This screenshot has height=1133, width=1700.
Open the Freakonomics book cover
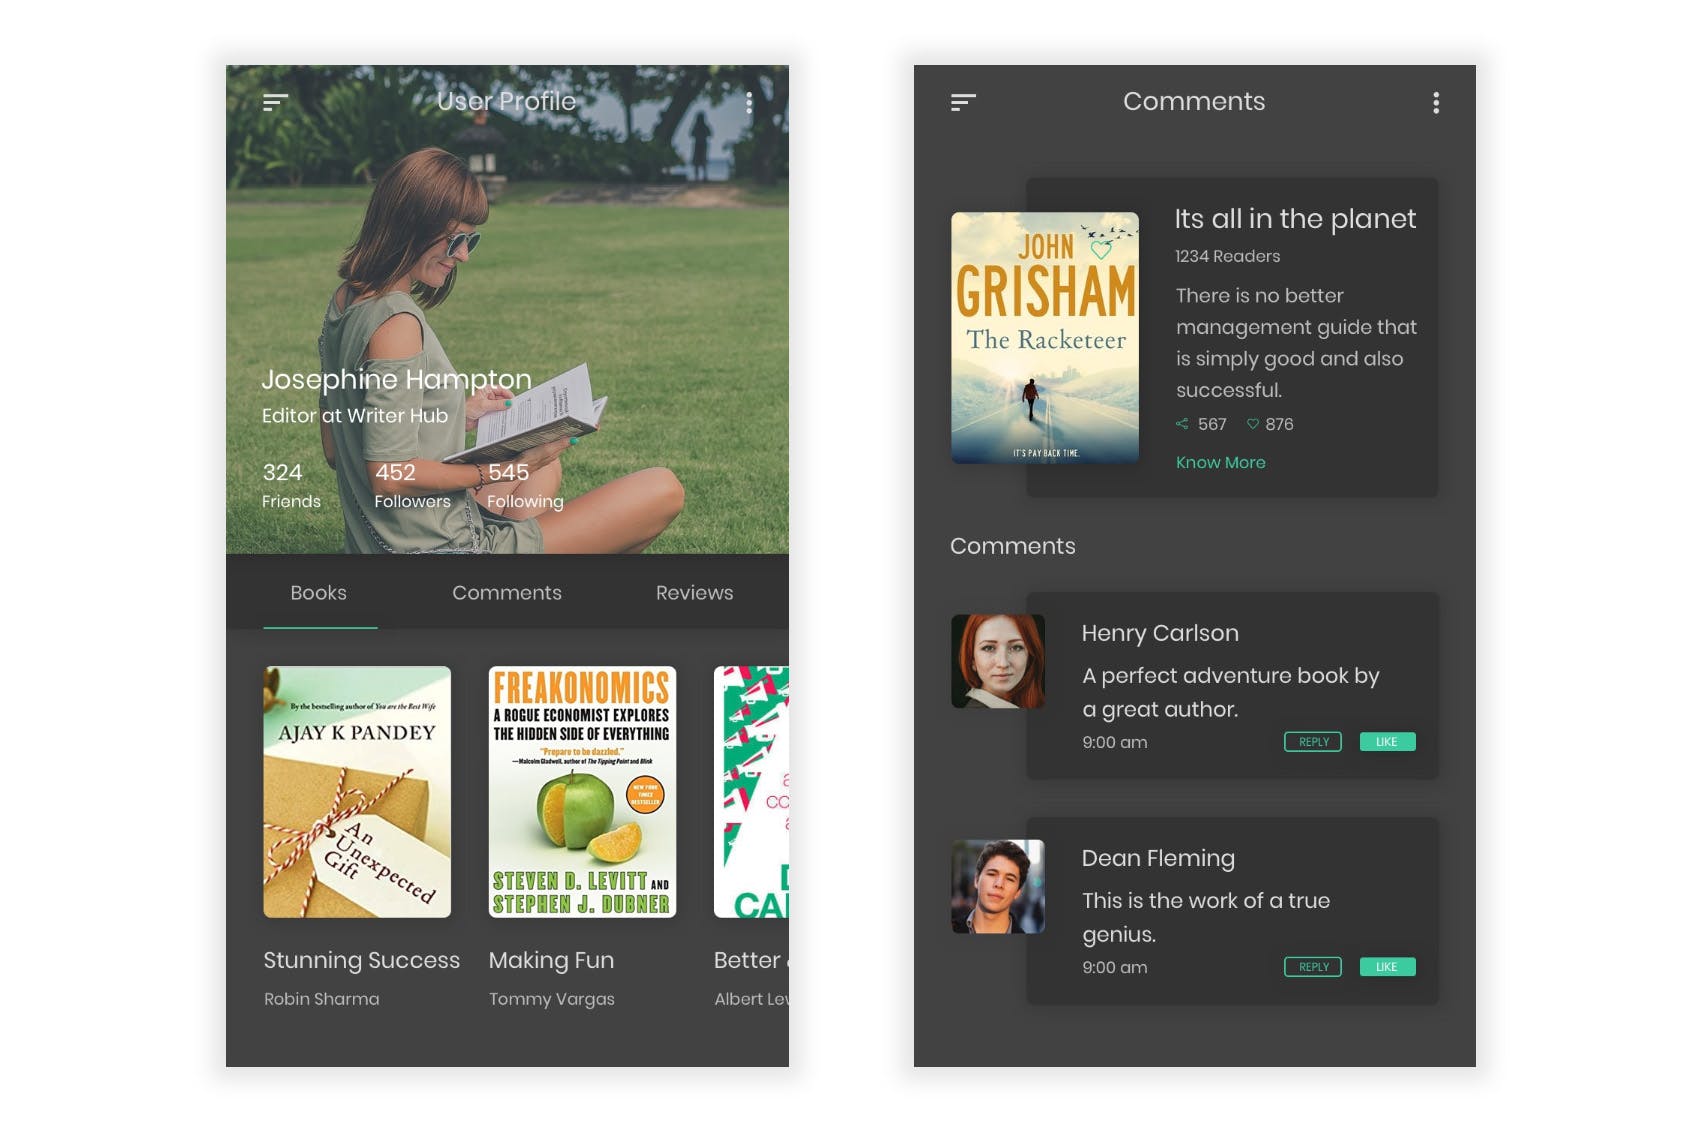click(583, 791)
